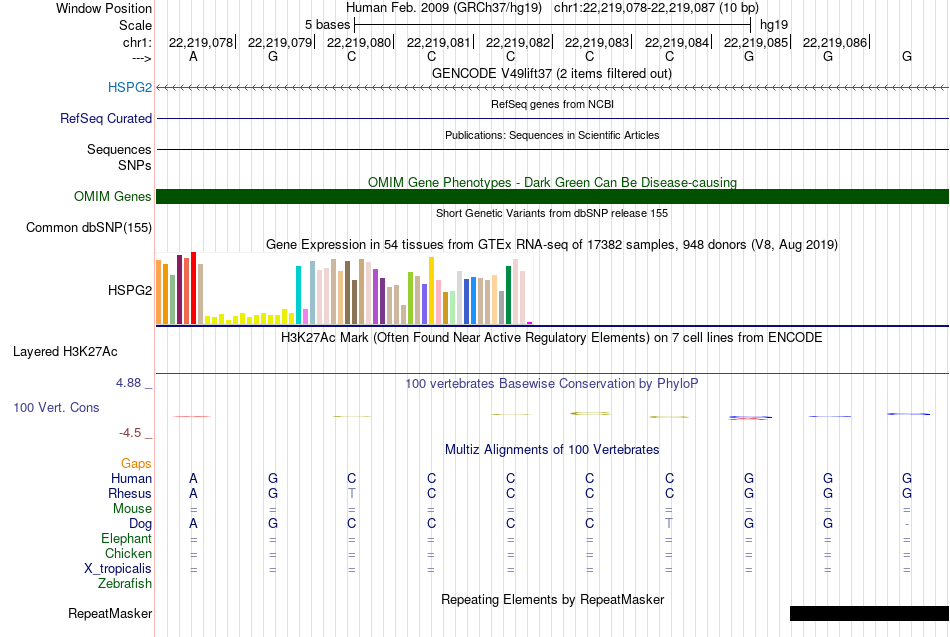The width and height of the screenshot is (950, 637).
Task: Click the Common dbSNP(155) track label
Action: (x=89, y=227)
